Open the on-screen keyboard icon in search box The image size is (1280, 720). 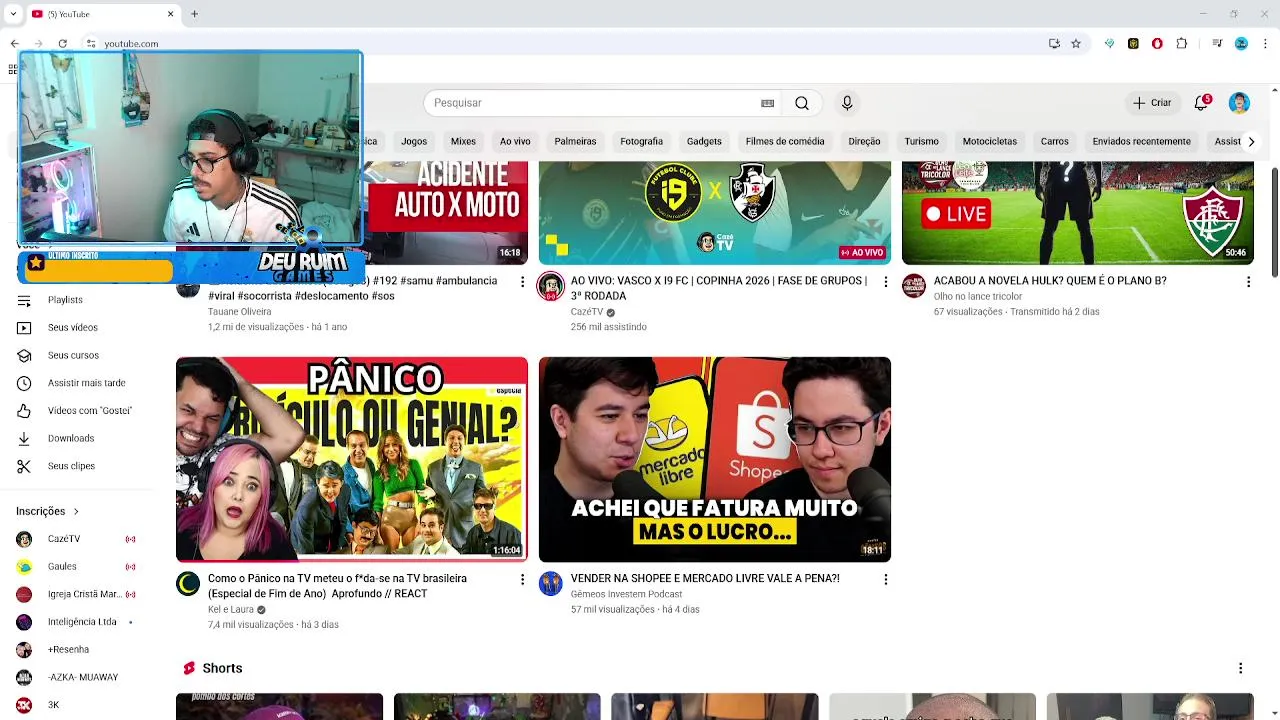click(x=767, y=103)
